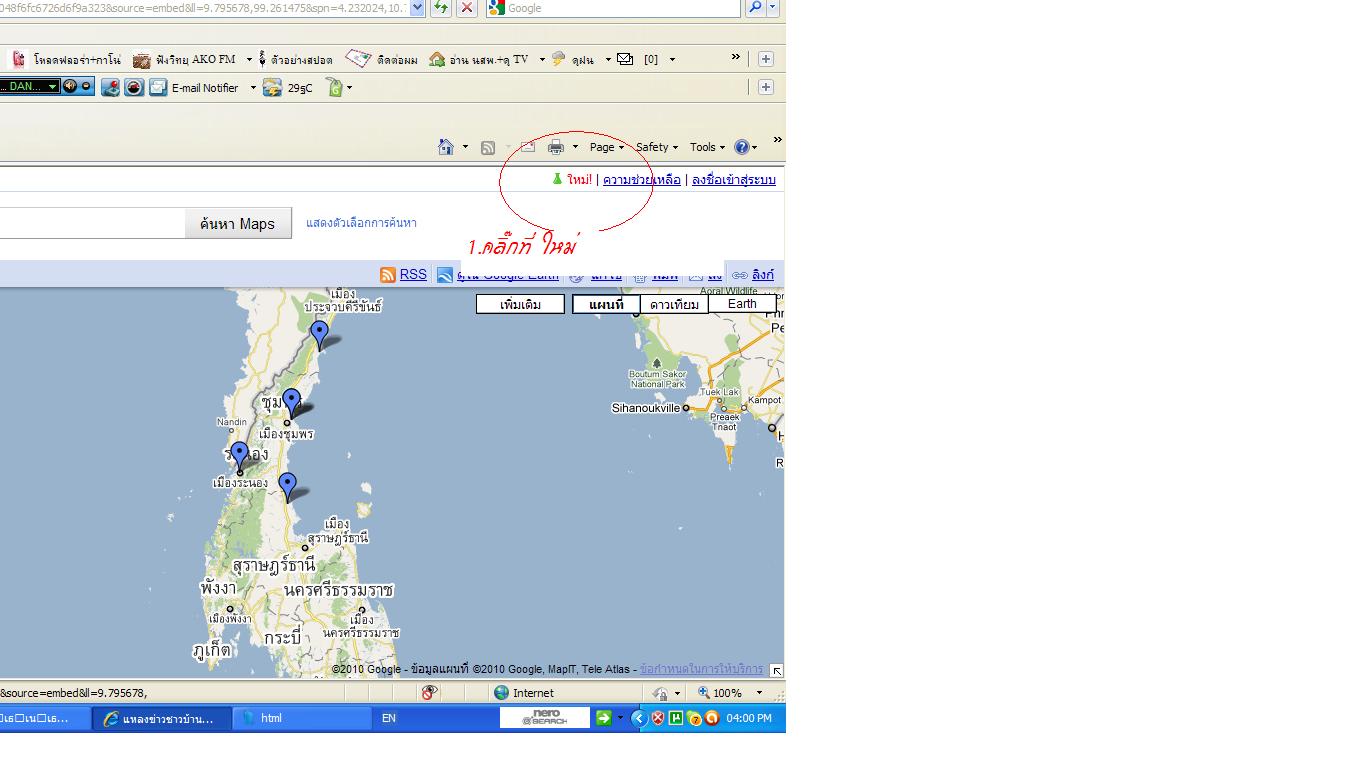1360x768 pixels.
Task: Click the plus button on the E-mail Notifier row
Action: click(x=766, y=87)
